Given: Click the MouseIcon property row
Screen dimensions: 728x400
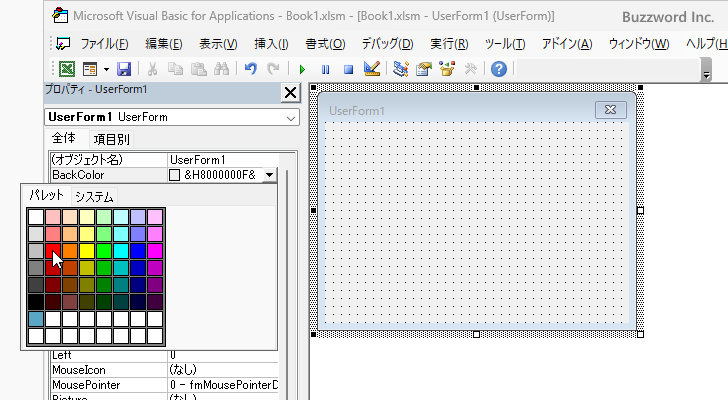Looking at the screenshot, I should 164,370.
